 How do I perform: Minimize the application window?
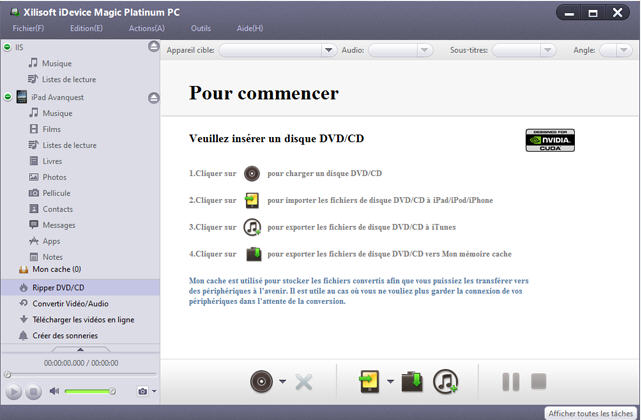coord(569,13)
